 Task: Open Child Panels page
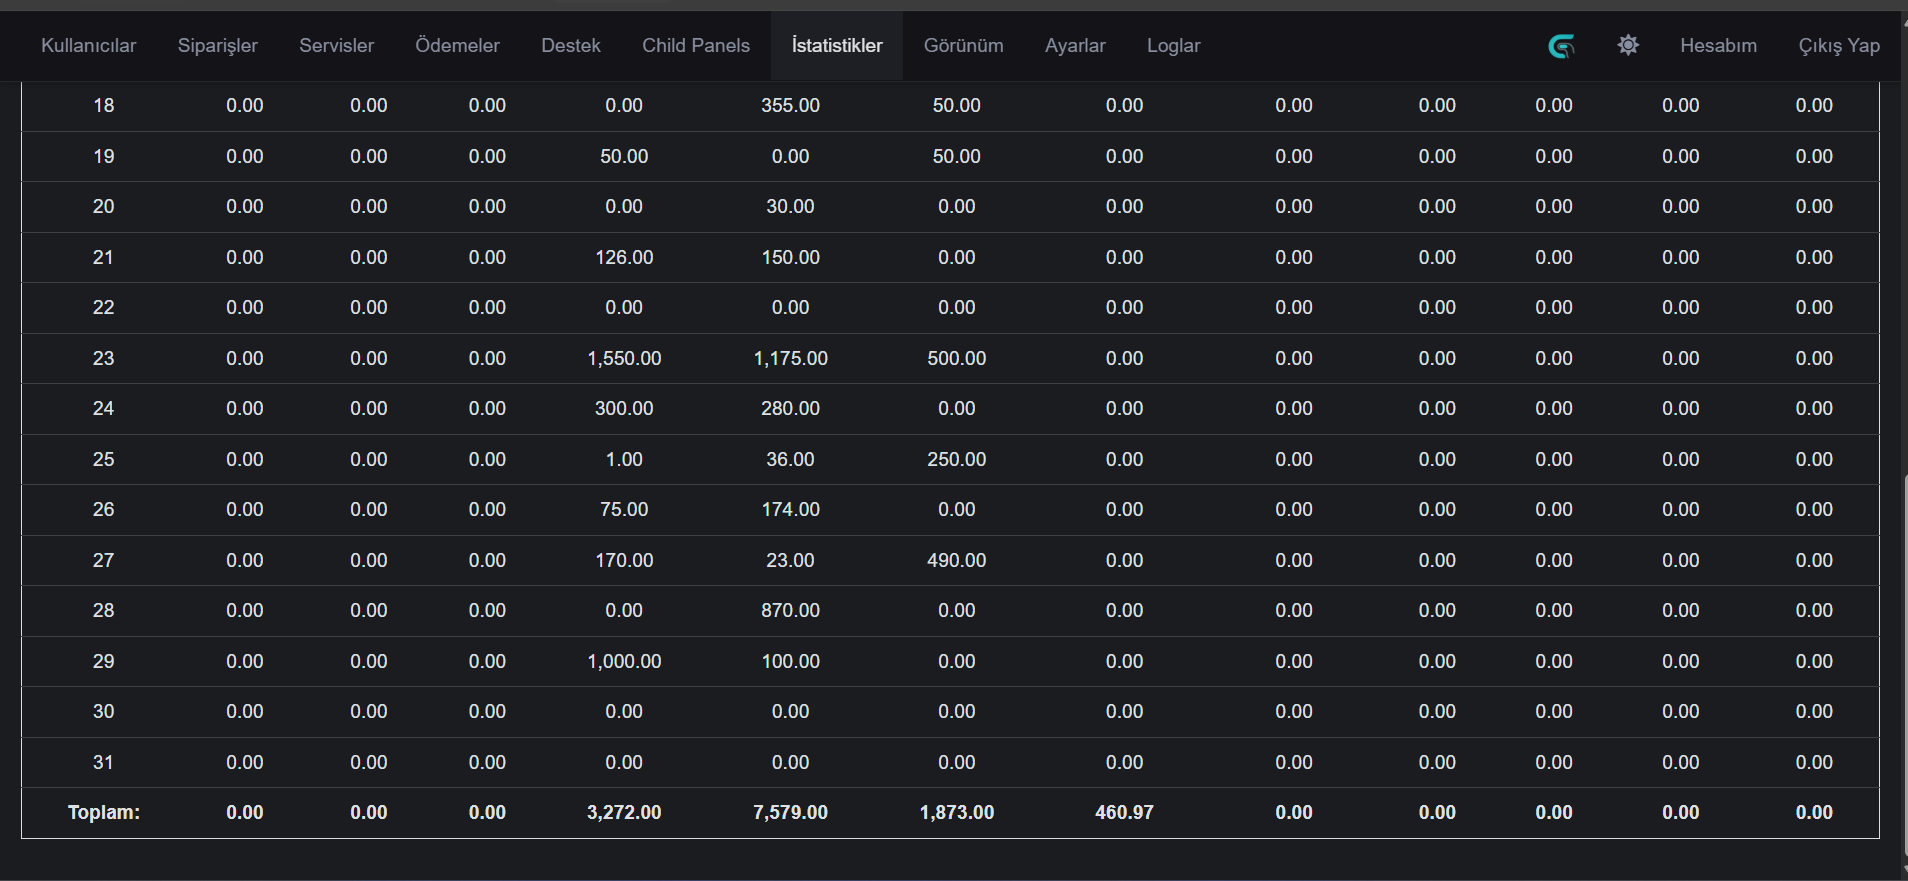(x=696, y=46)
